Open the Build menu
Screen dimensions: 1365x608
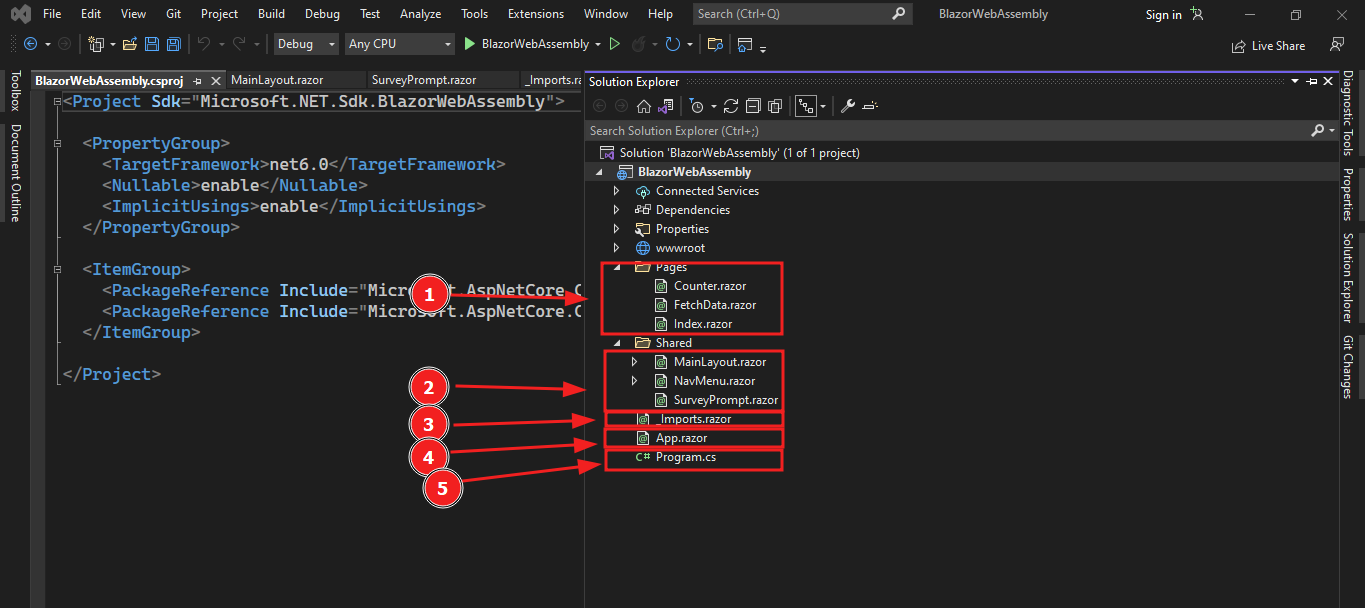(x=271, y=14)
